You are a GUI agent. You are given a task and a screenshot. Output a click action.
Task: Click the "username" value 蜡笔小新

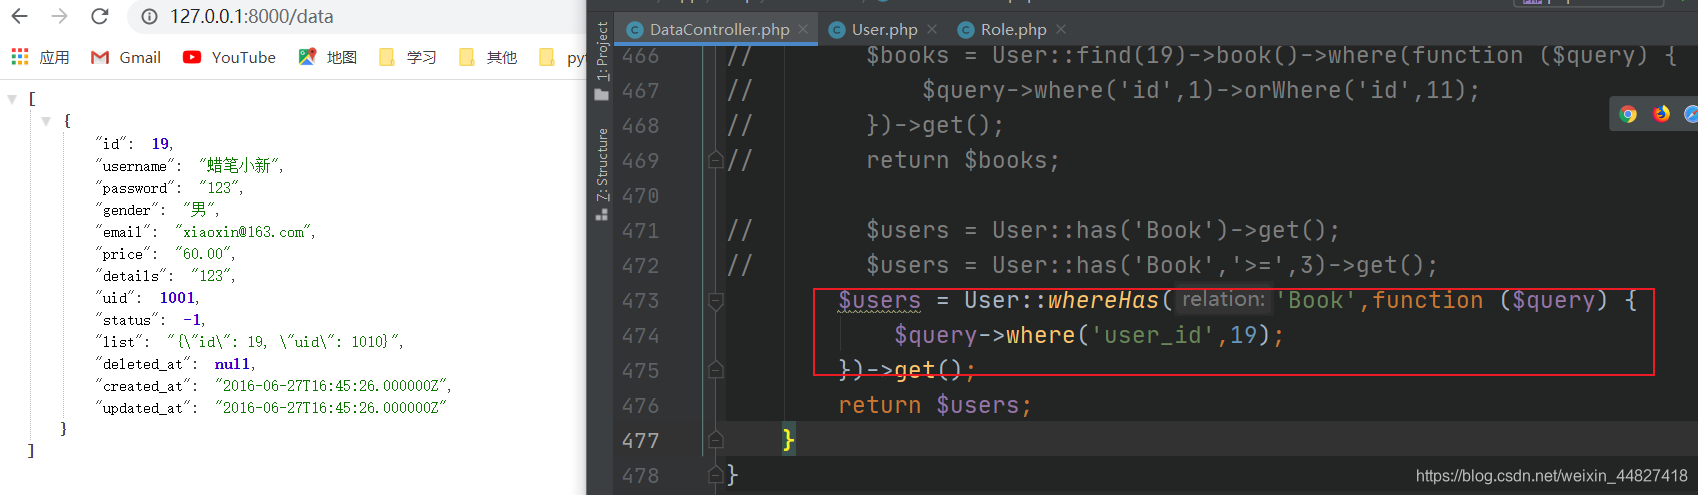pos(241,166)
